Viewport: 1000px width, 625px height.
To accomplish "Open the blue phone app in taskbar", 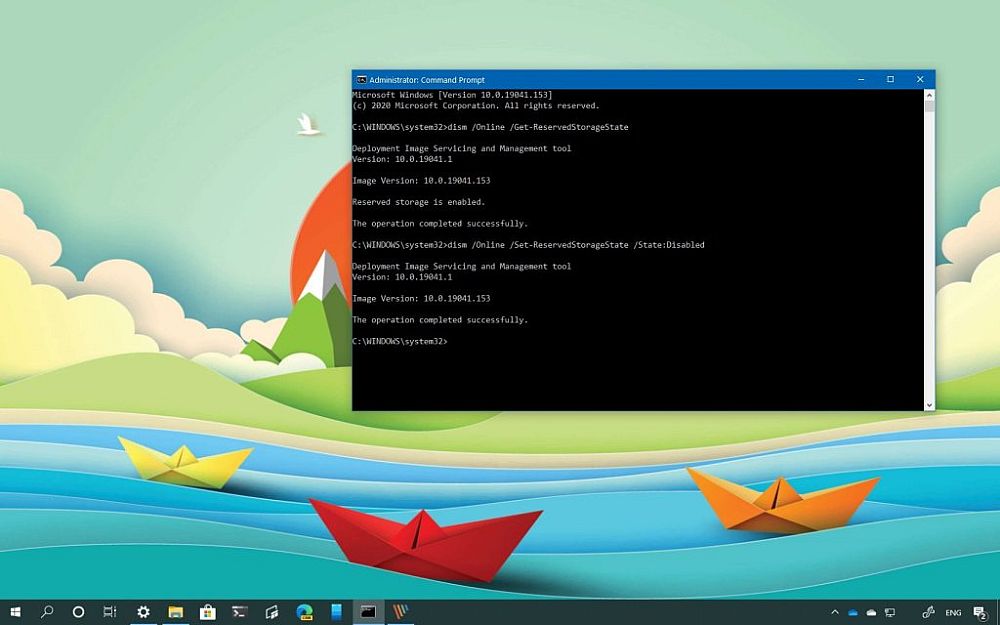I will point(336,612).
